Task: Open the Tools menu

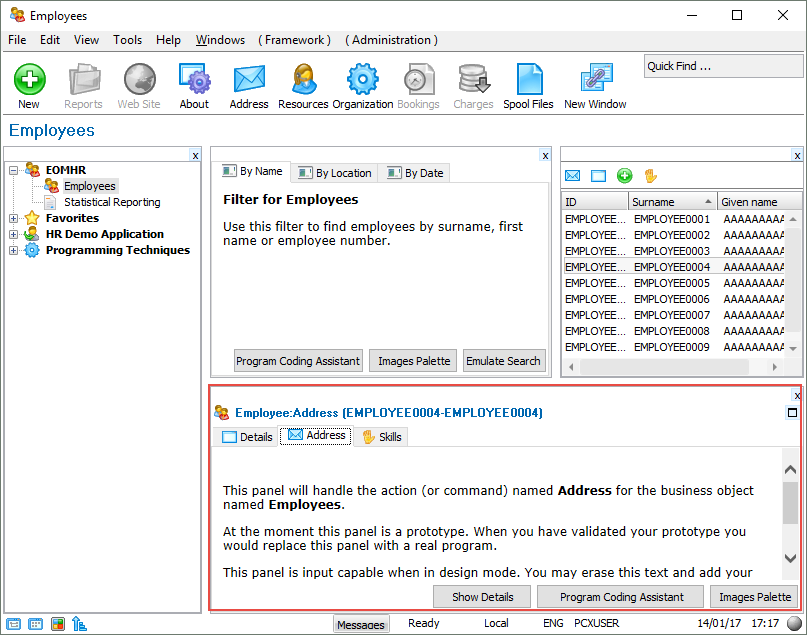Action: point(127,40)
